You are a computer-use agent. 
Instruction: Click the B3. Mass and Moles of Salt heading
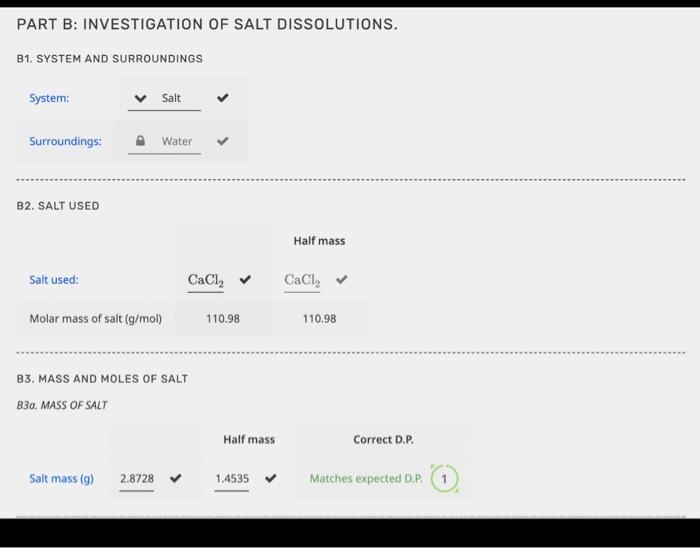(102, 379)
